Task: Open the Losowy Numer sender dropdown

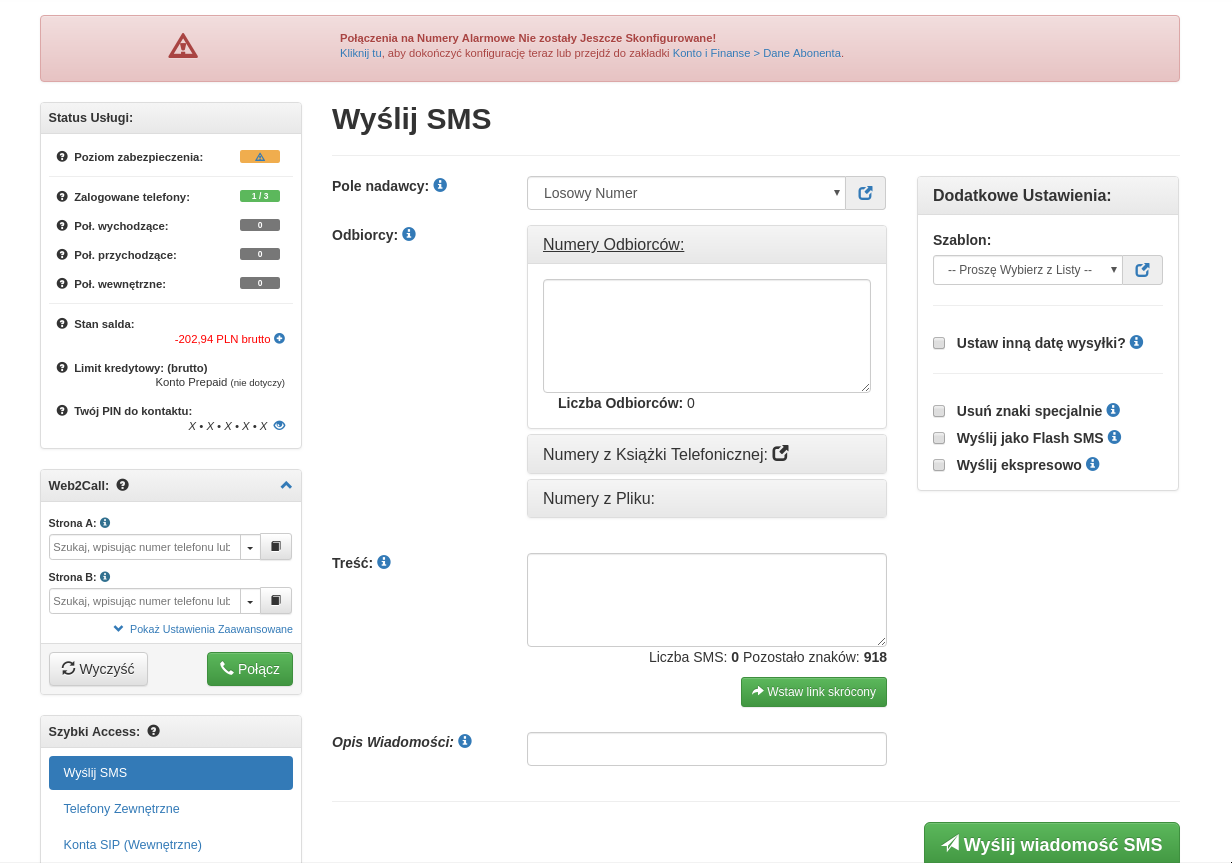Action: point(686,193)
